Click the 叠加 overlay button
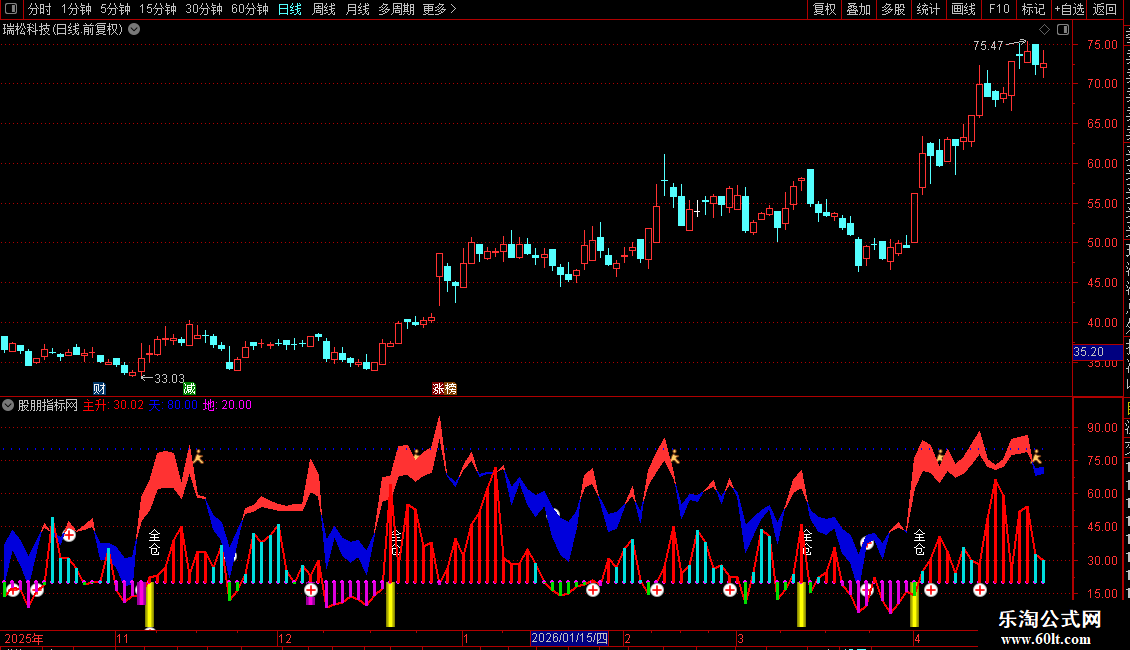 pos(859,9)
